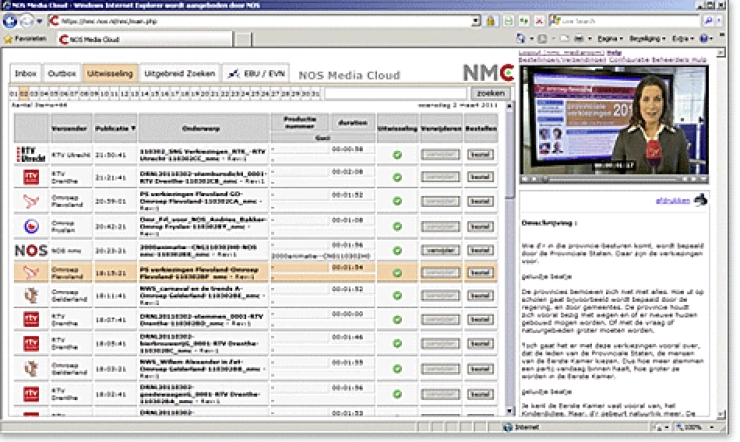Click the Favorieten star icon
Screen dimensions: 740x442
[10, 39]
